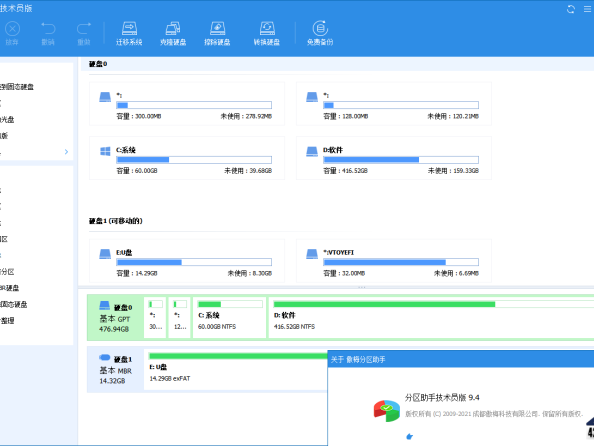Select the D: 软件 416.52GB NTFS block
The width and height of the screenshot is (594, 446).
(x=431, y=318)
